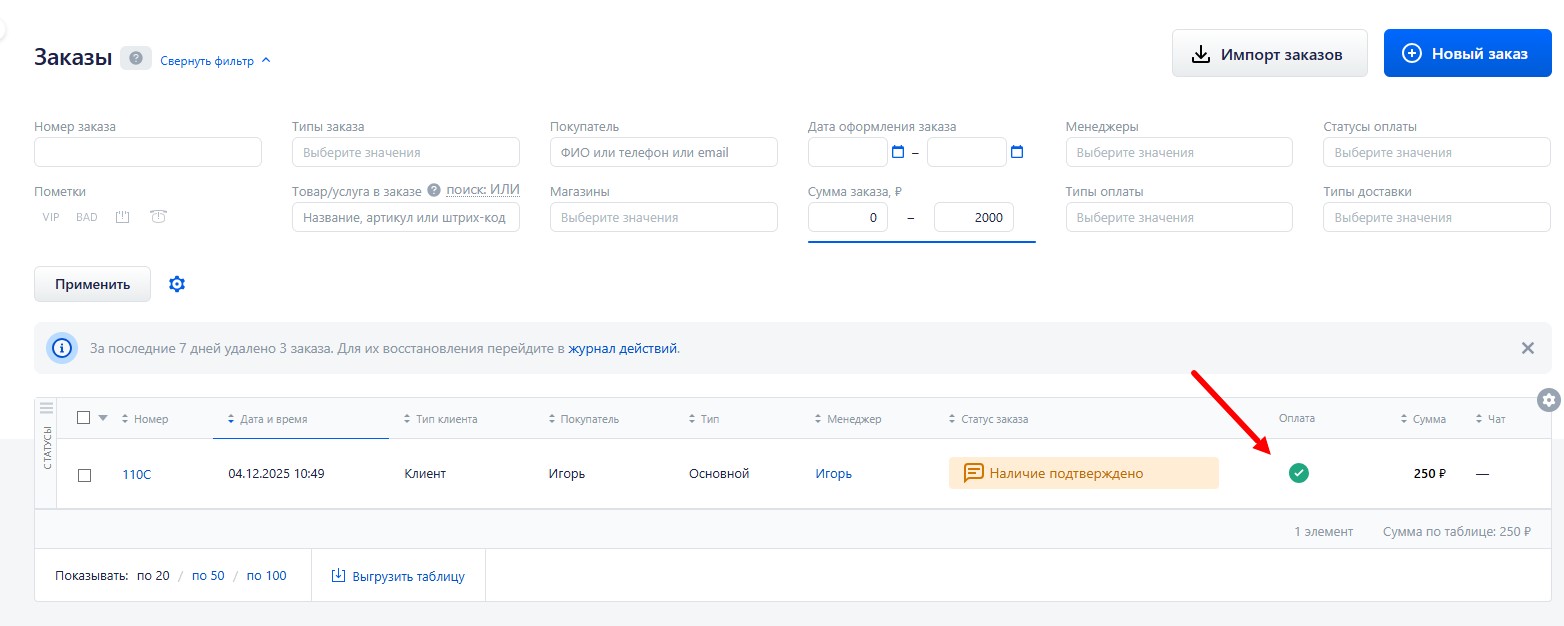This screenshot has height=626, width=1564.
Task: Click the Import orders (Импорт заказов) download icon
Action: pyautogui.click(x=1200, y=53)
